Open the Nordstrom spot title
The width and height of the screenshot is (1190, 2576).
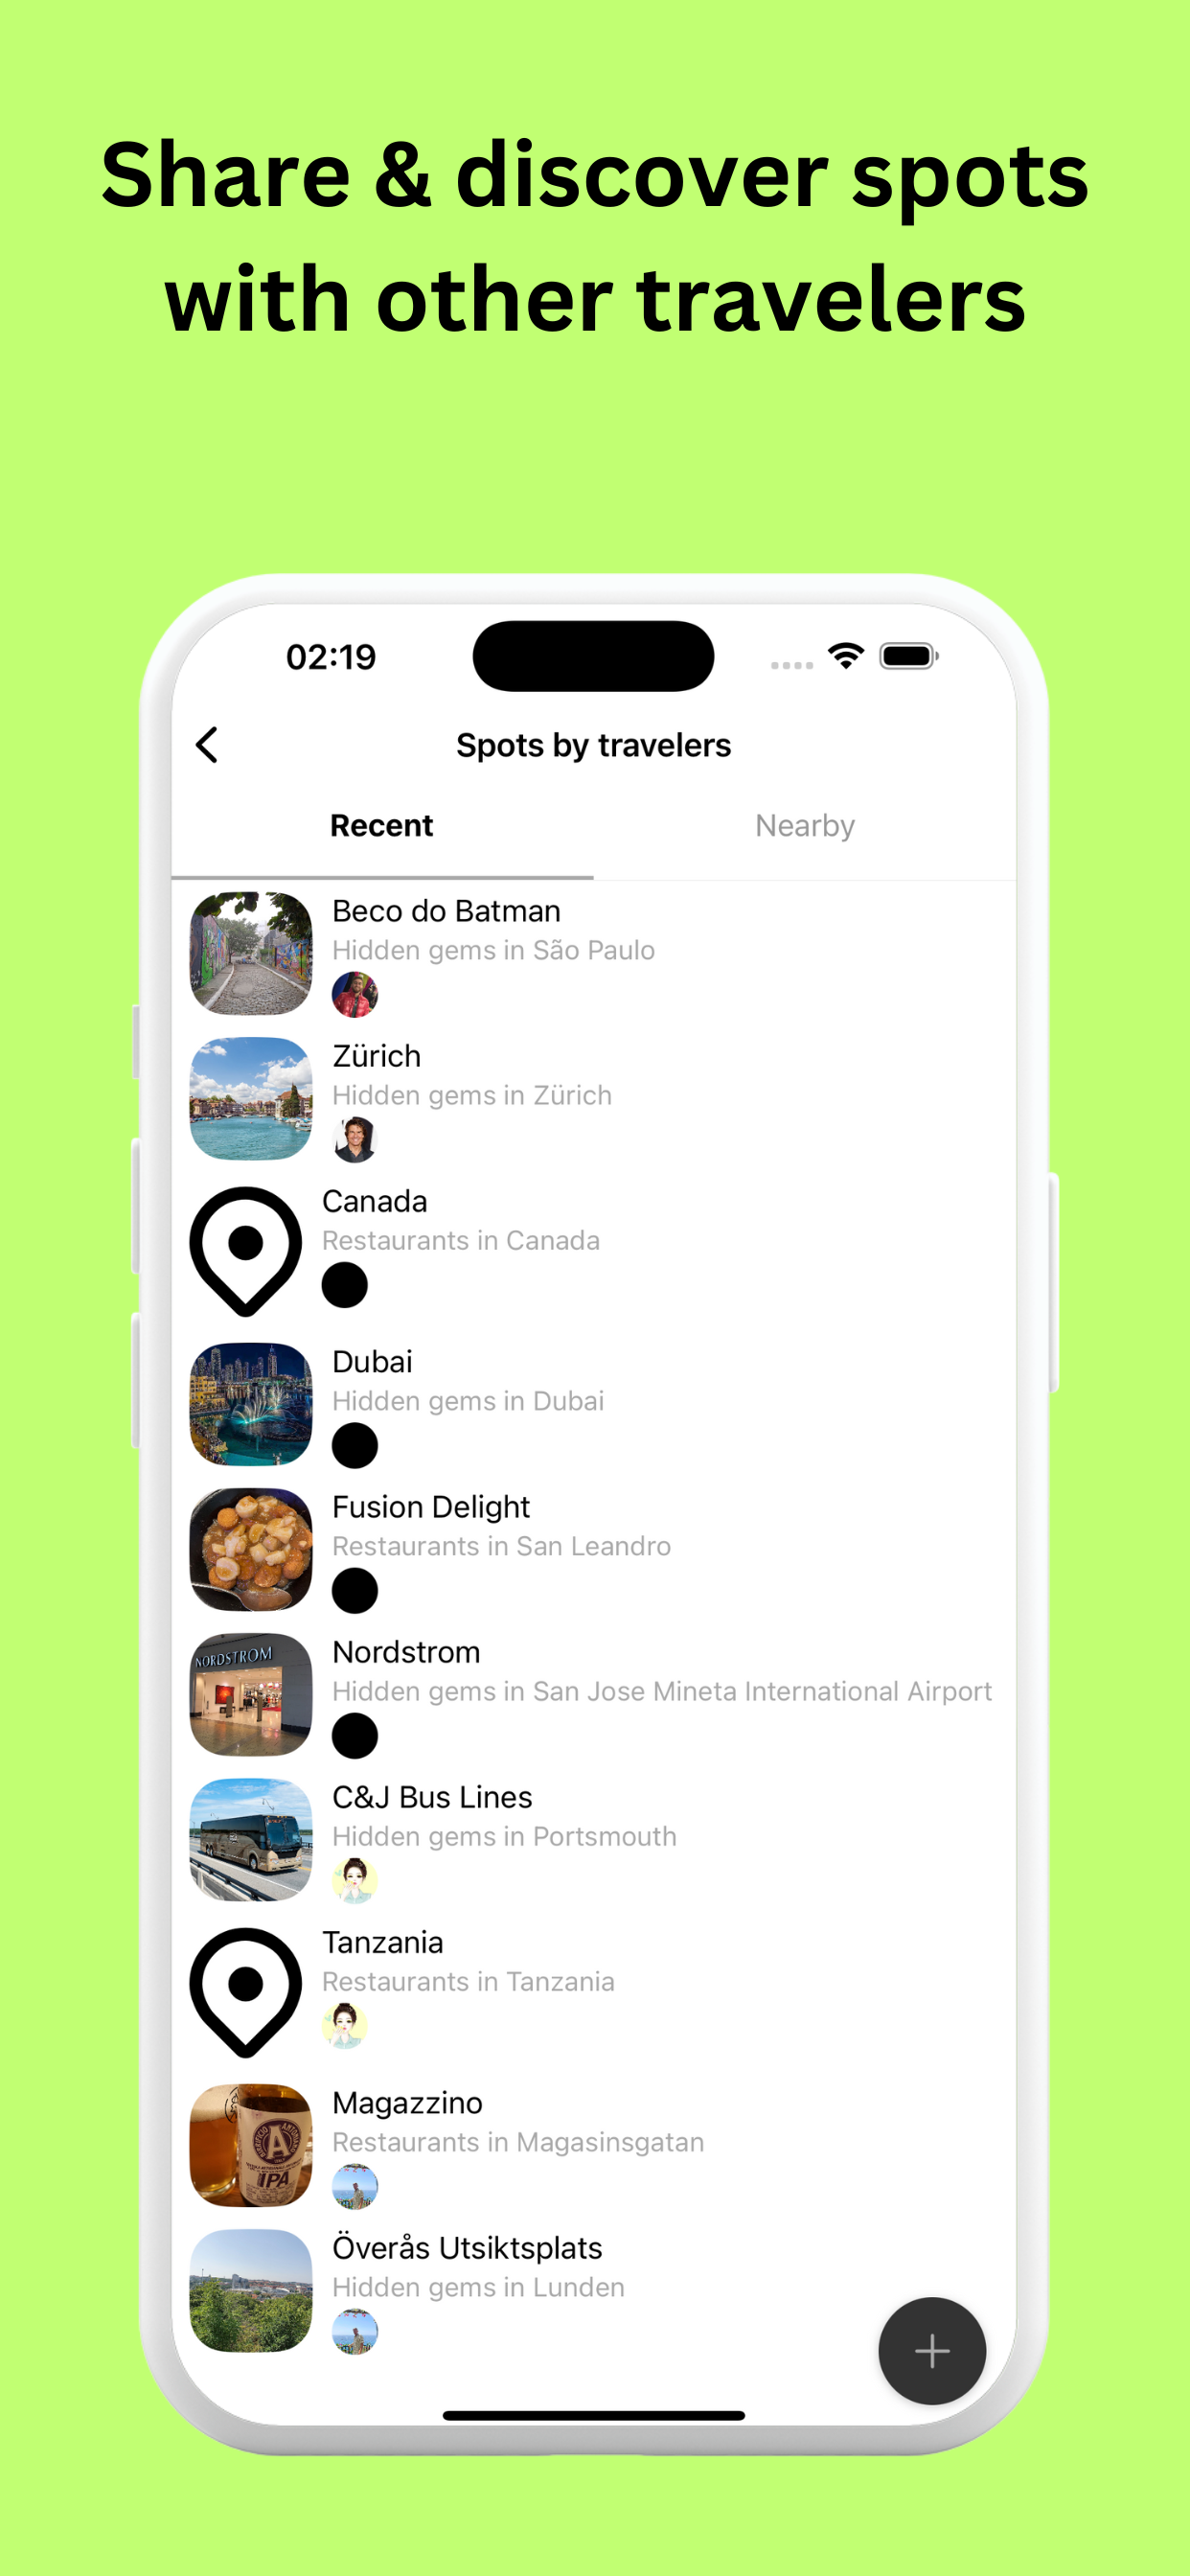click(406, 1652)
